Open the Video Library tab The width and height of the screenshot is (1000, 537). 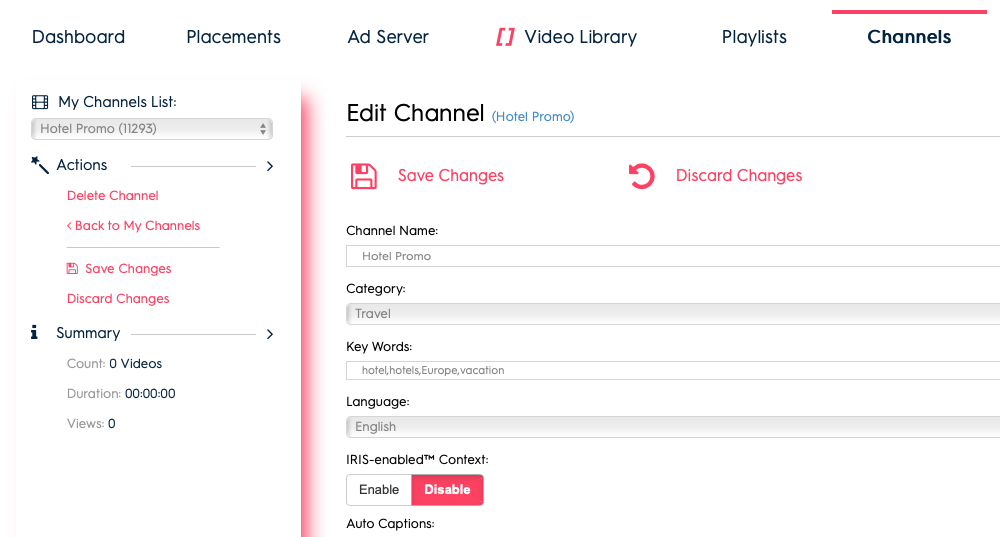pyautogui.click(x=580, y=37)
